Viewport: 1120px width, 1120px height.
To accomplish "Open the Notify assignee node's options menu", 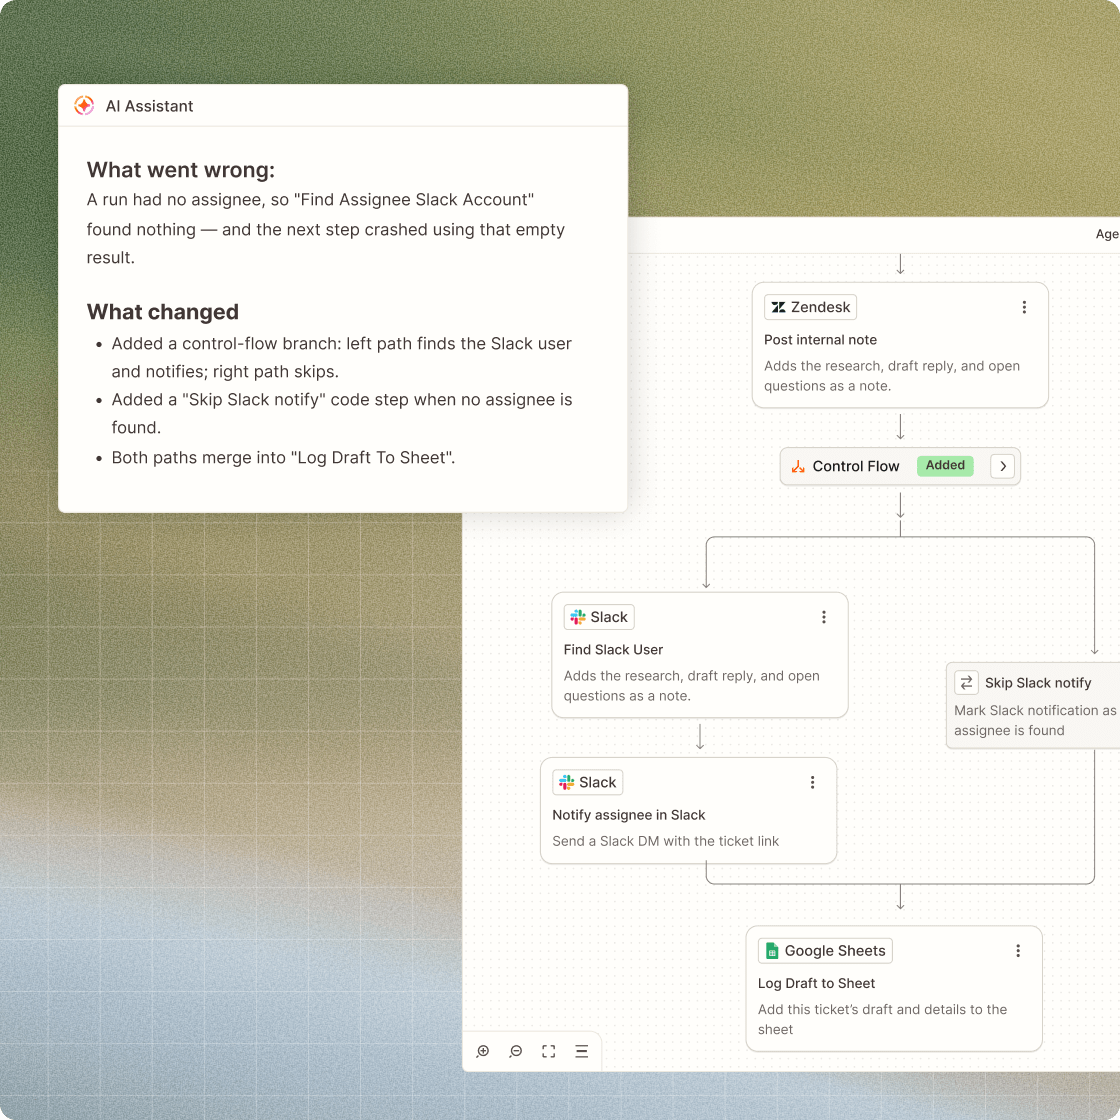I will tap(812, 782).
